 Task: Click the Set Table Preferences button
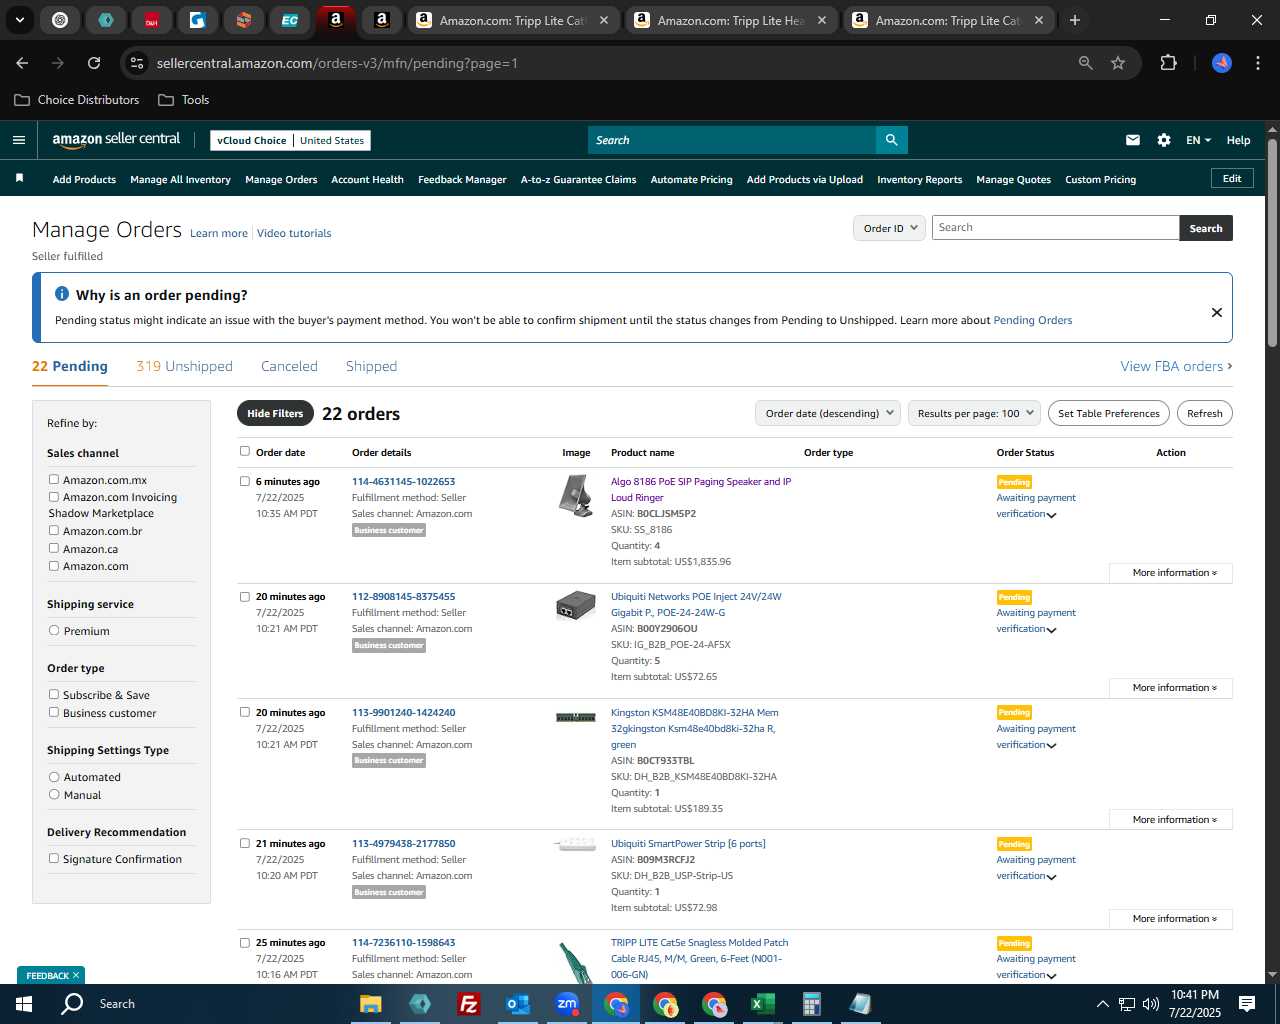tap(1109, 413)
